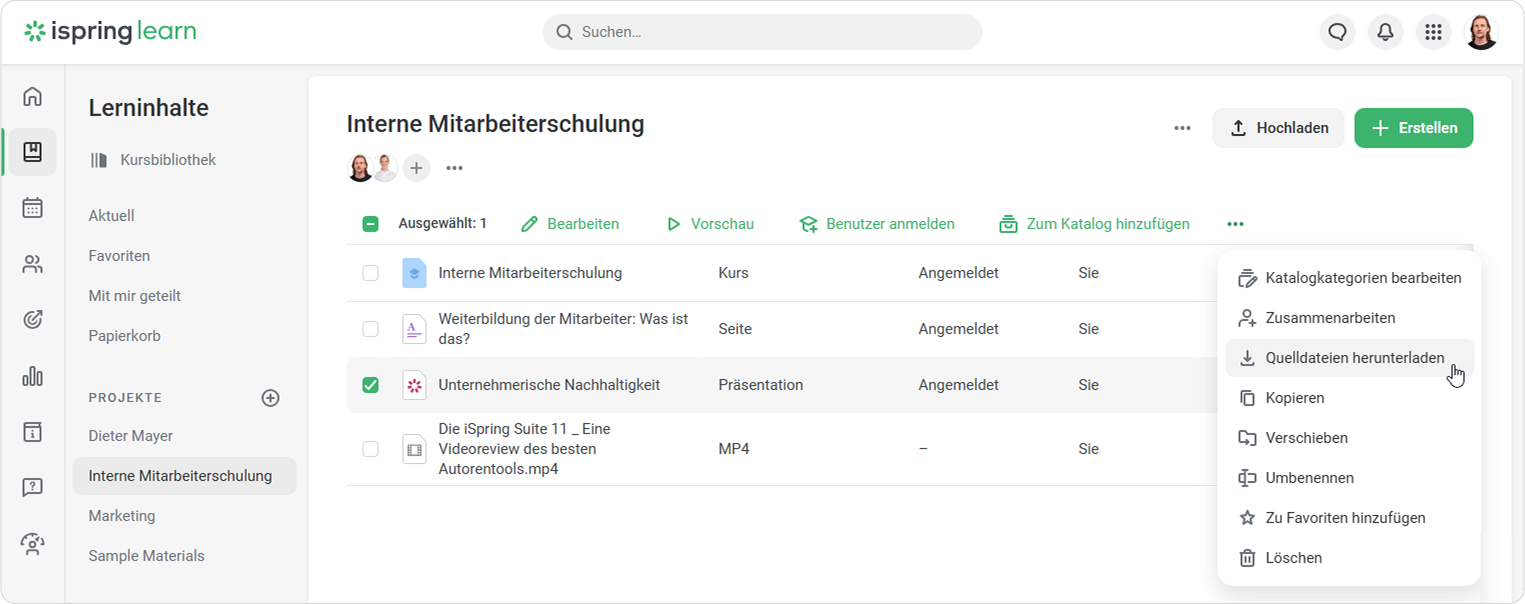The height and width of the screenshot is (604, 1525).
Task: Open the three-dots menu next to Hochladen
Action: (1182, 128)
